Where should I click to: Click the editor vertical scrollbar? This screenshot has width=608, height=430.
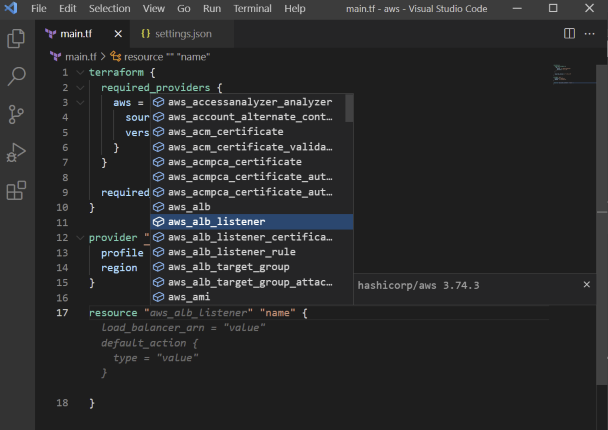(x=602, y=225)
